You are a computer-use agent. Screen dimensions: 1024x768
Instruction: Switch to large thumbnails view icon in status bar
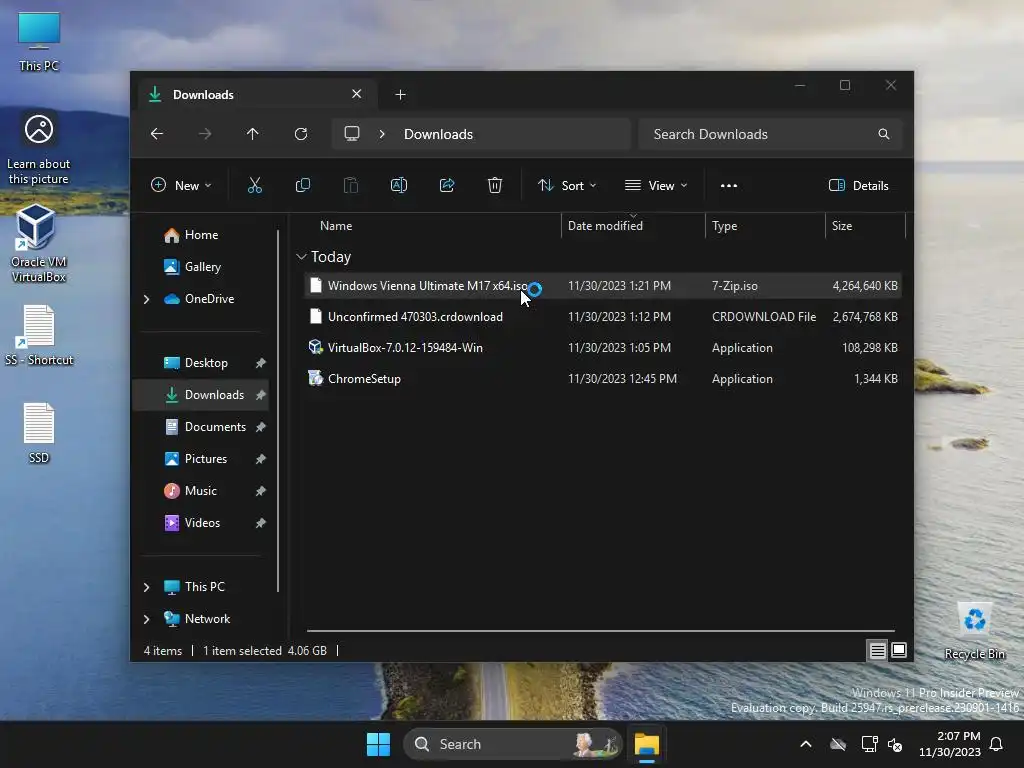pyautogui.click(x=899, y=650)
